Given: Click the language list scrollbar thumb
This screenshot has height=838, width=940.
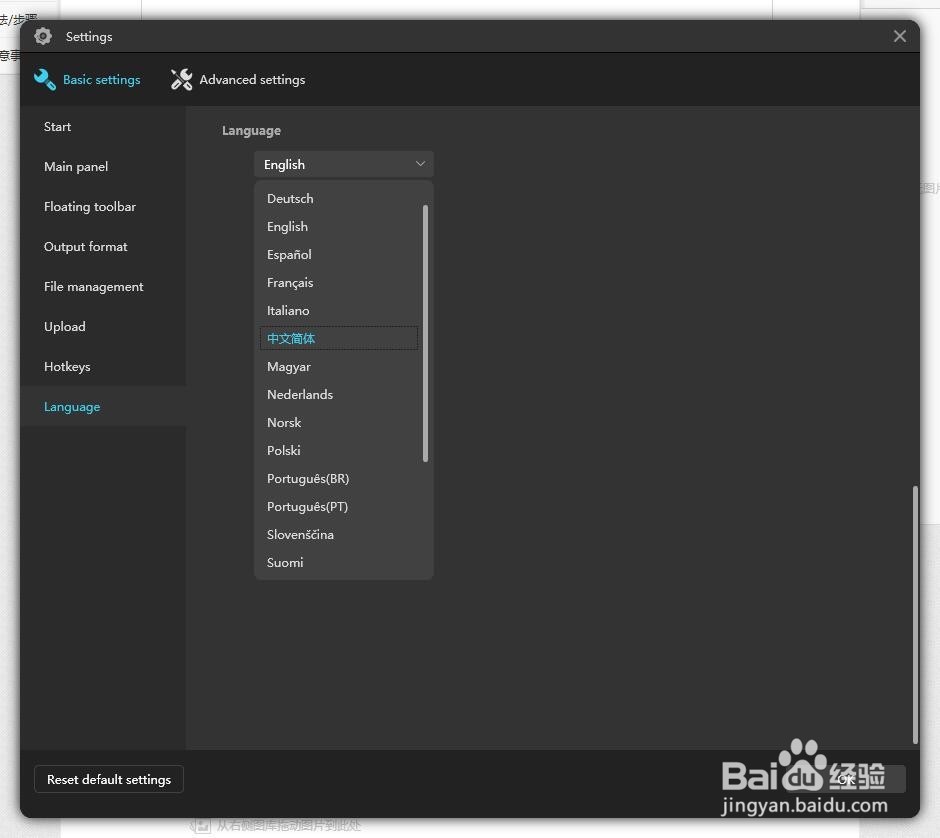Looking at the screenshot, I should (425, 333).
